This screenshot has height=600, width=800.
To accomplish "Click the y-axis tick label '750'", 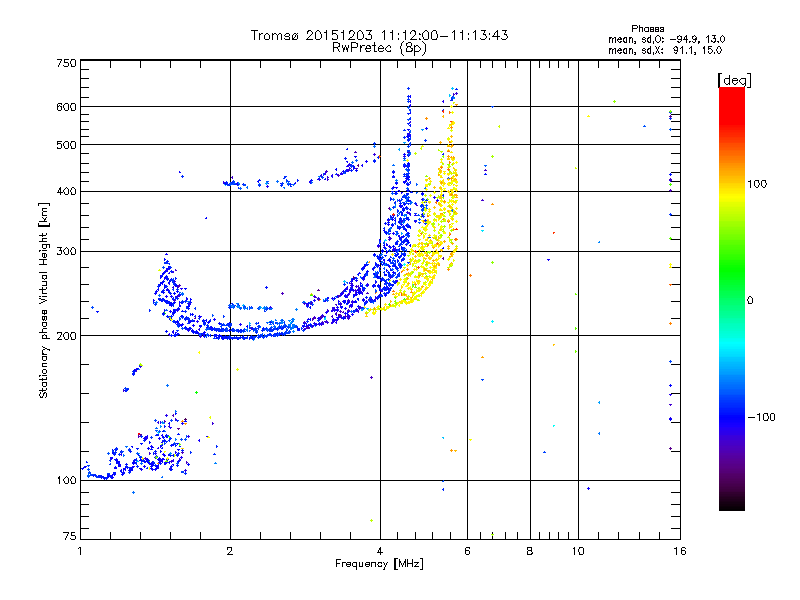I will (x=66, y=63).
